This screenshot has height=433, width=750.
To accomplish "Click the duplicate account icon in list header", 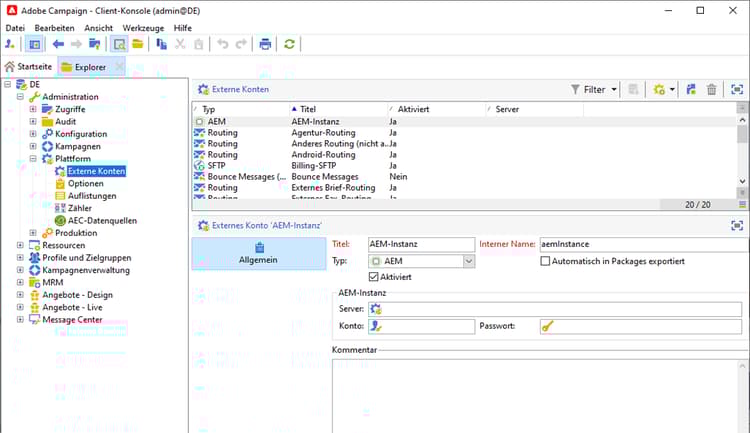I will click(x=691, y=89).
